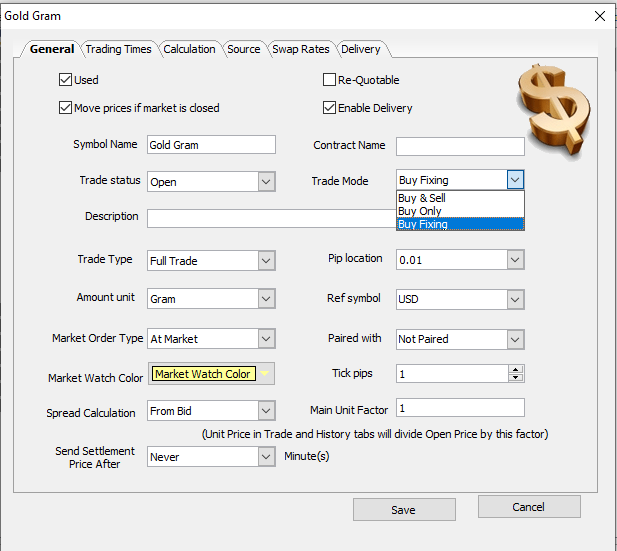Open the Swap Rates tab
Image resolution: width=617 pixels, height=551 pixels.
tap(300, 49)
